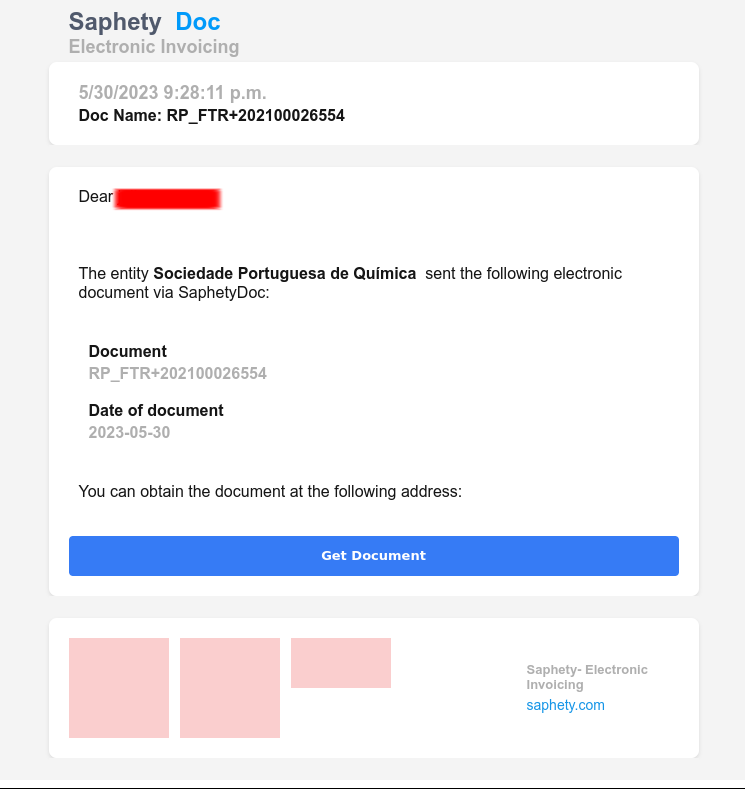The height and width of the screenshot is (789, 745).
Task: Click the bold Document label
Action: click(x=128, y=351)
